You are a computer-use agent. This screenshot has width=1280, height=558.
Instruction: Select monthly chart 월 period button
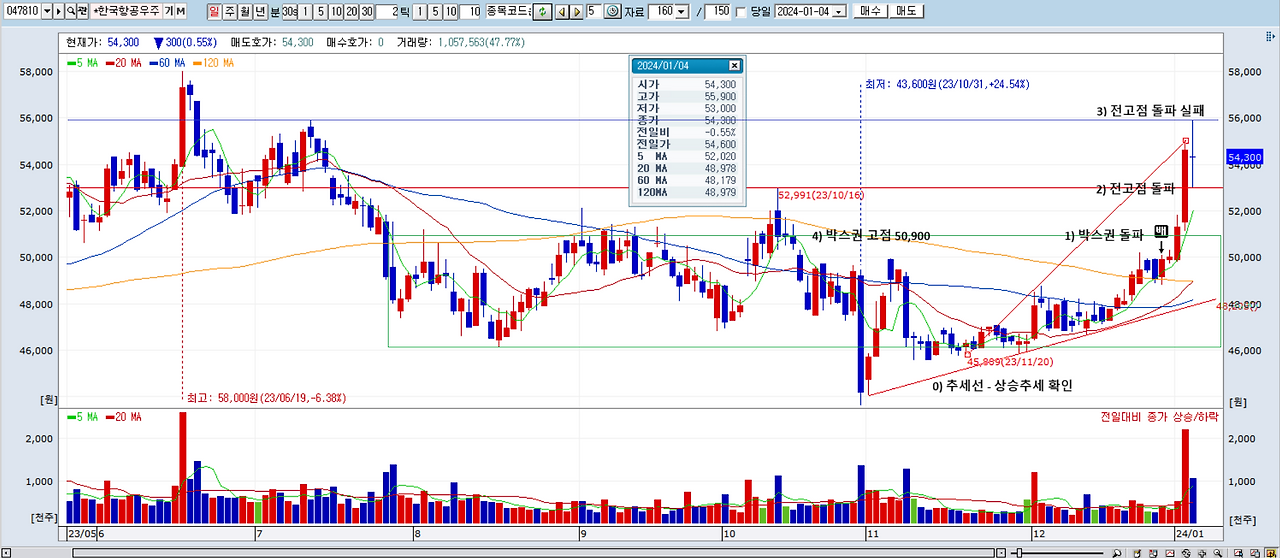(x=245, y=11)
